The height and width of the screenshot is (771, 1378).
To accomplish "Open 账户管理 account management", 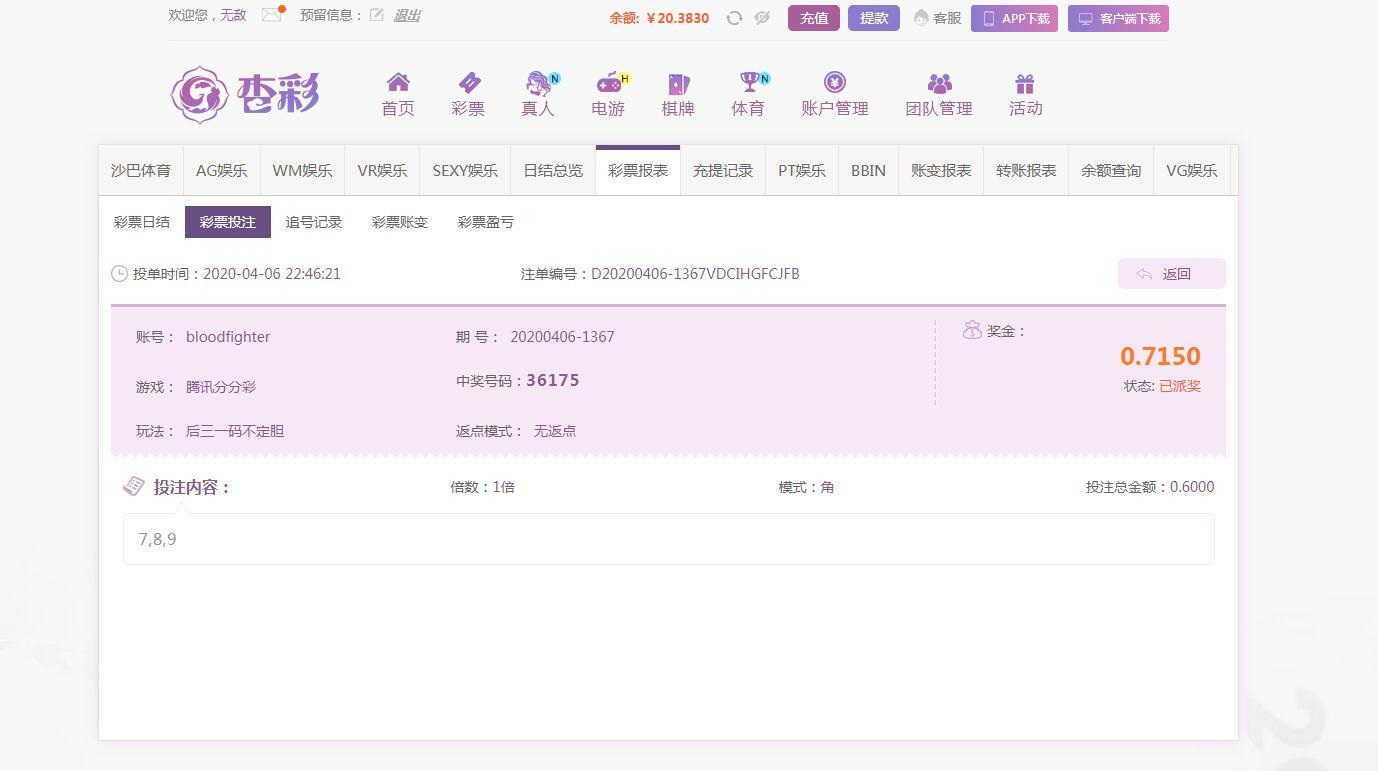I will [x=835, y=95].
